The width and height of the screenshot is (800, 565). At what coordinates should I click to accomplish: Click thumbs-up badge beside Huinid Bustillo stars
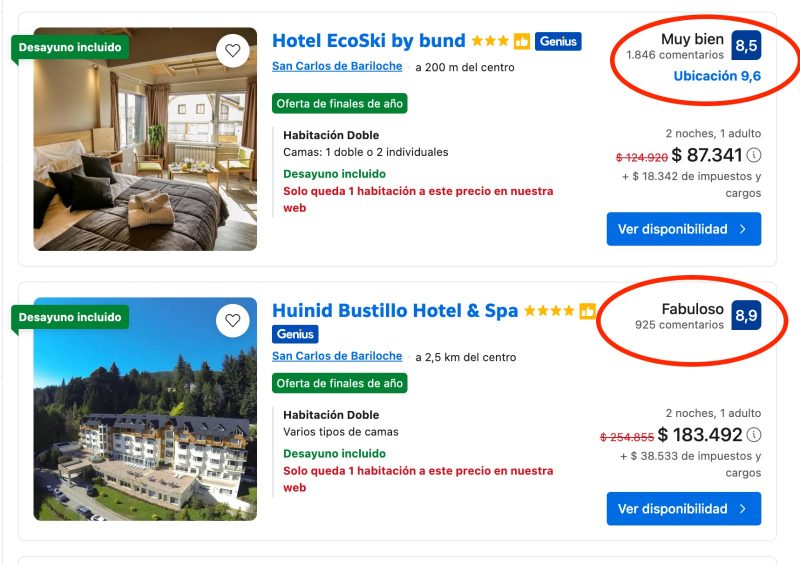587,311
